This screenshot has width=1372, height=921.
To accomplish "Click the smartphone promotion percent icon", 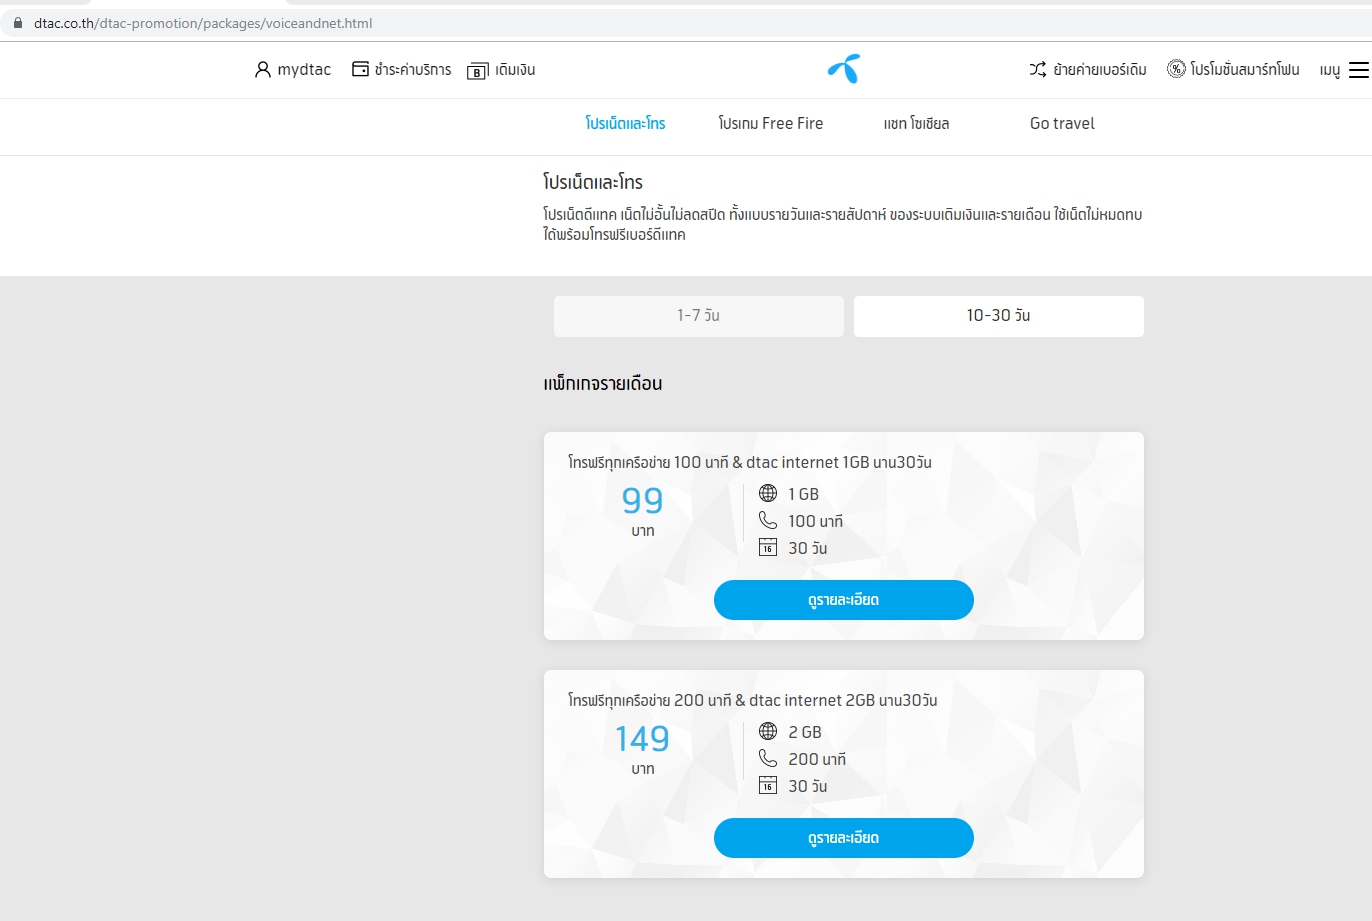I will [1176, 69].
